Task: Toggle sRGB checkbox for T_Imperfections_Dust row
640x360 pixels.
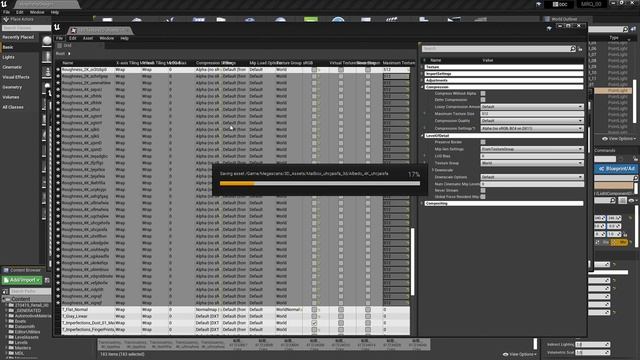Action: coord(314,323)
